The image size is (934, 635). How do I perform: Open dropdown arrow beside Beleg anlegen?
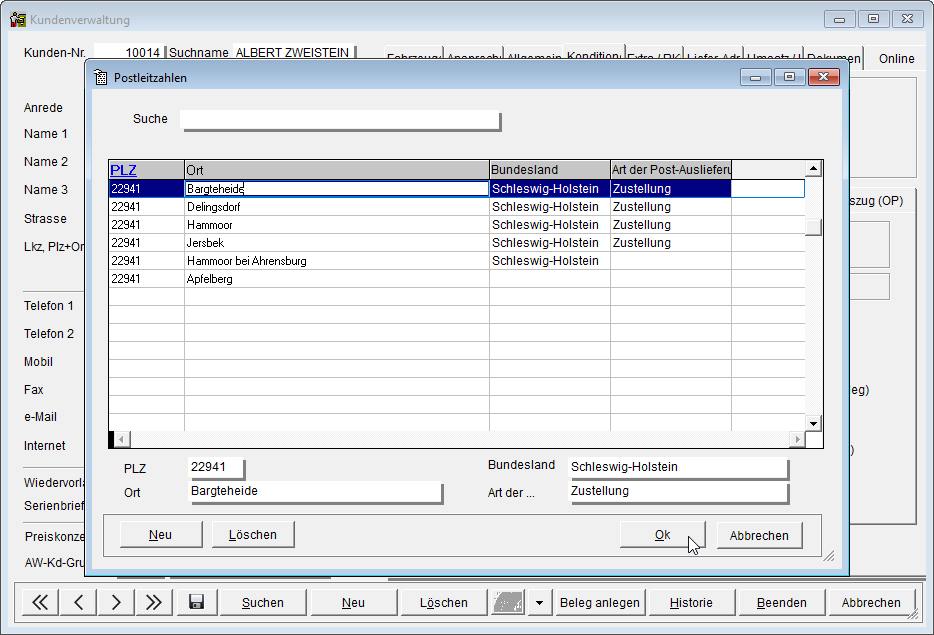click(x=539, y=602)
